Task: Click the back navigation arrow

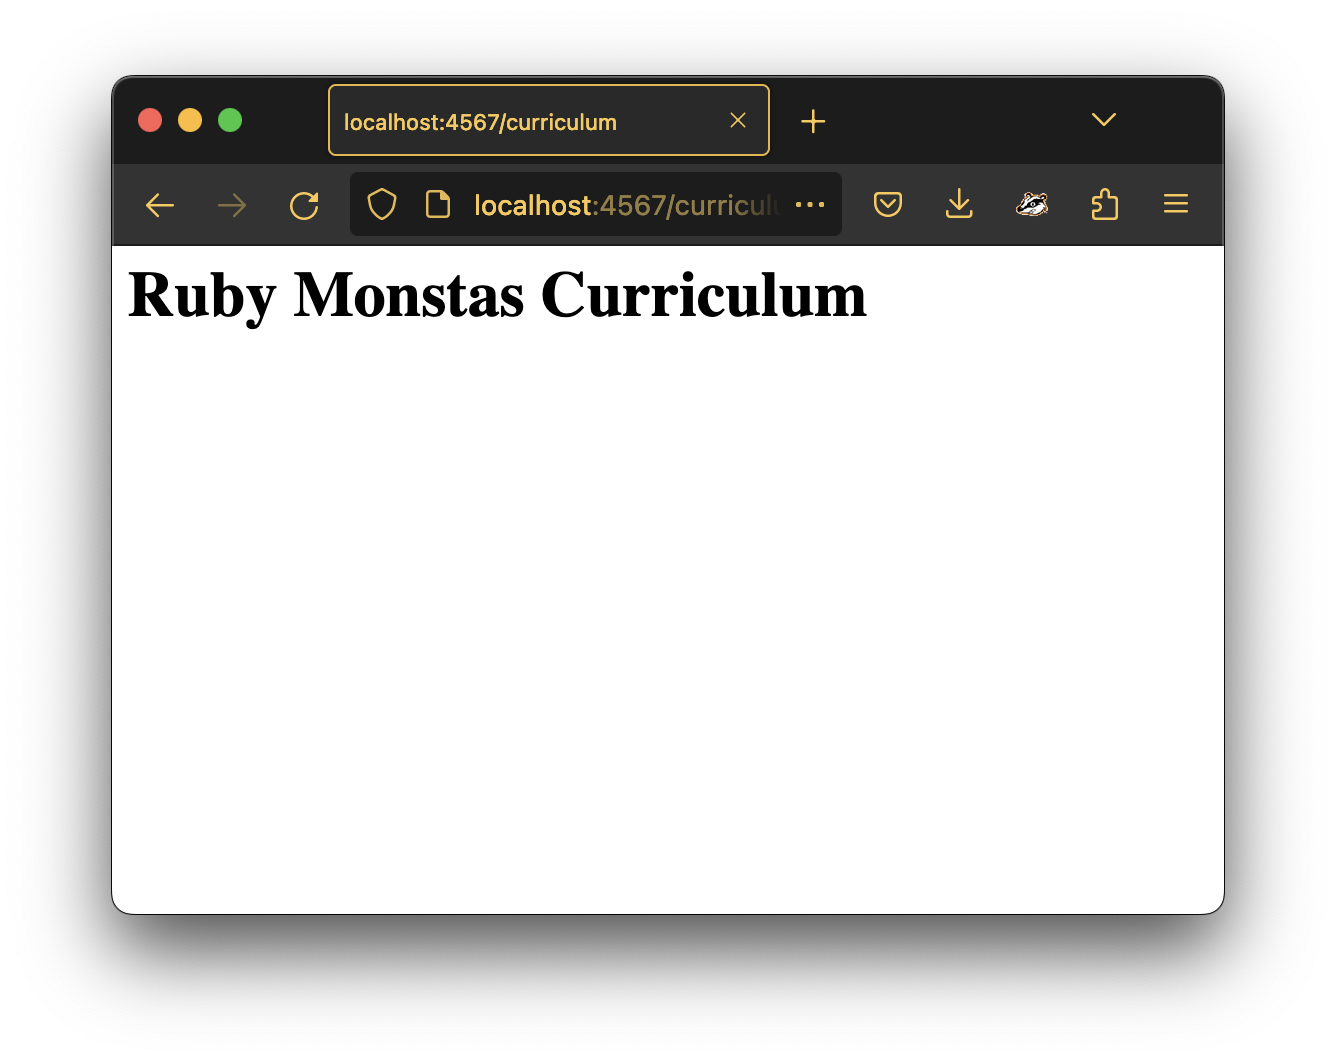Action: pyautogui.click(x=159, y=204)
